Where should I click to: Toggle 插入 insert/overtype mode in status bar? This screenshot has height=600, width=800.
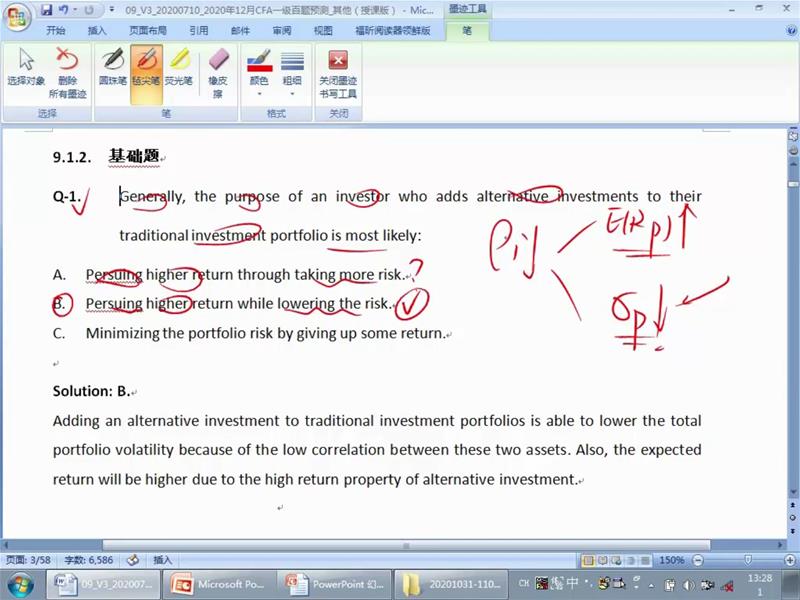(162, 560)
